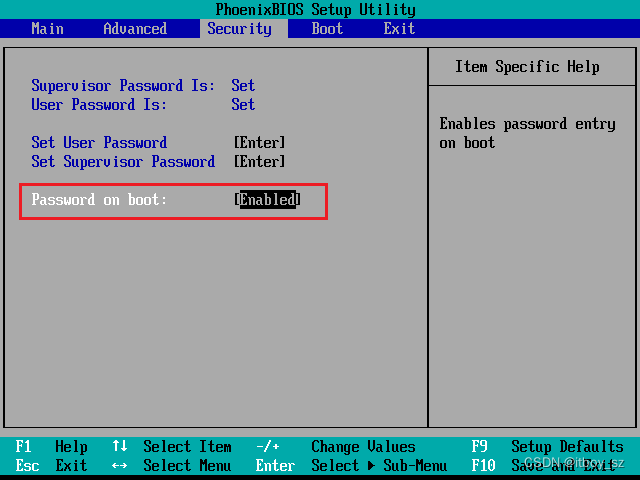
Task: Click the up/down arrows Select Item hint
Action: pos(172,447)
